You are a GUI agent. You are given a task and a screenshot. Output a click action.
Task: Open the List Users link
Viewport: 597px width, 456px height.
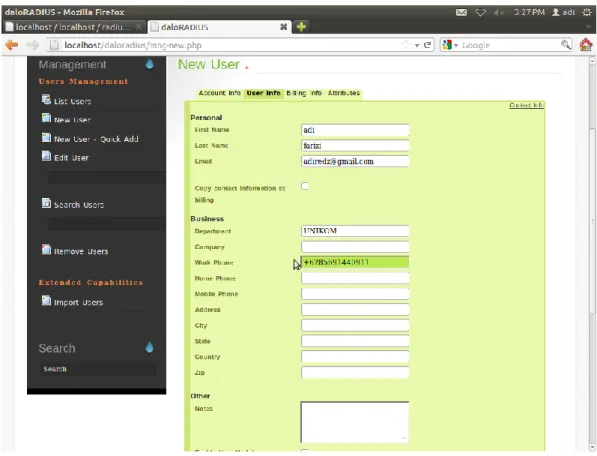(x=72, y=101)
